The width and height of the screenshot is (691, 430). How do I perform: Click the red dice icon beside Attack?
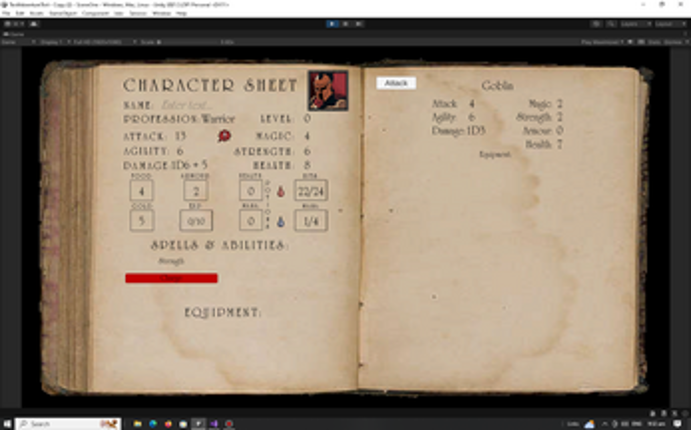tap(224, 136)
